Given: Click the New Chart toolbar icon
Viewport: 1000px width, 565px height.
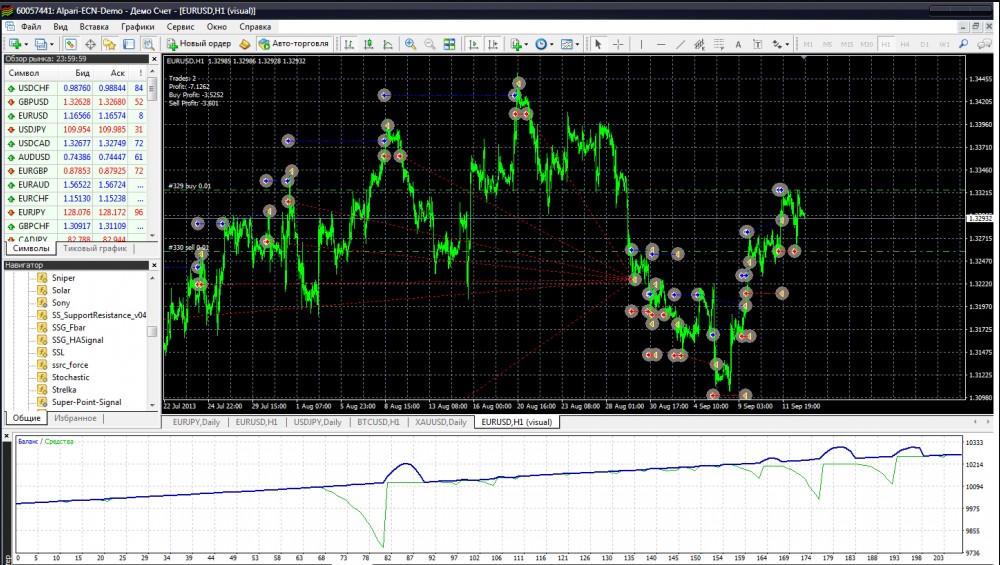Looking at the screenshot, I should [15, 44].
